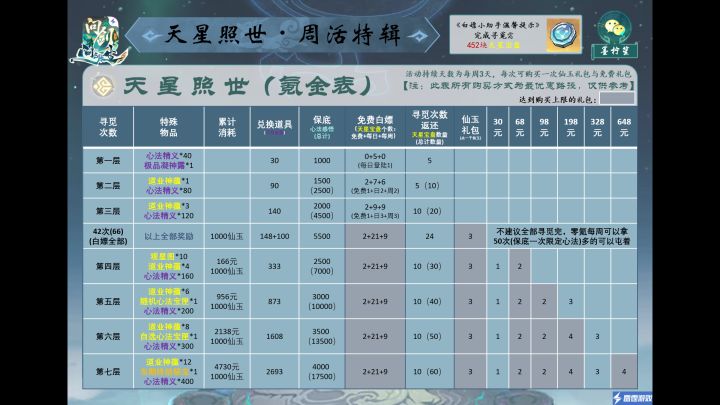Click the 166元 1000仙玉 cost cell

tap(227, 266)
